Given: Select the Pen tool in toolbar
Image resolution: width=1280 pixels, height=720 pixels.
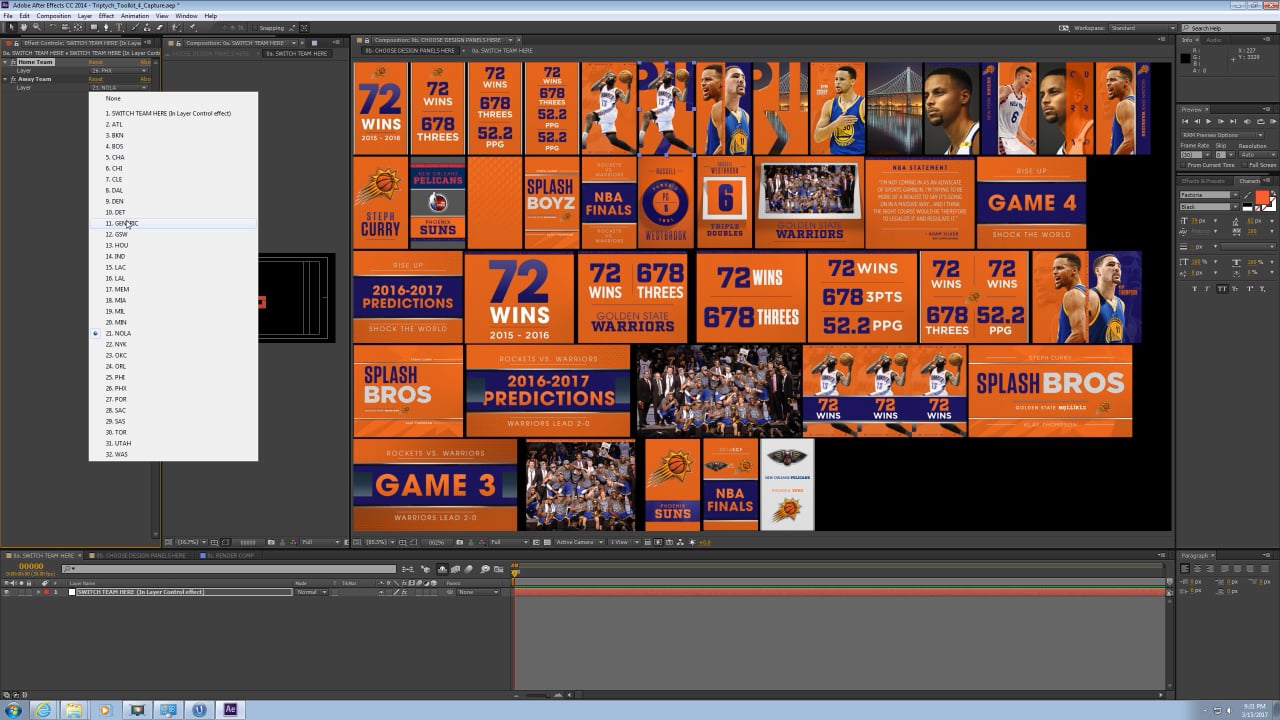Looking at the screenshot, I should point(107,27).
